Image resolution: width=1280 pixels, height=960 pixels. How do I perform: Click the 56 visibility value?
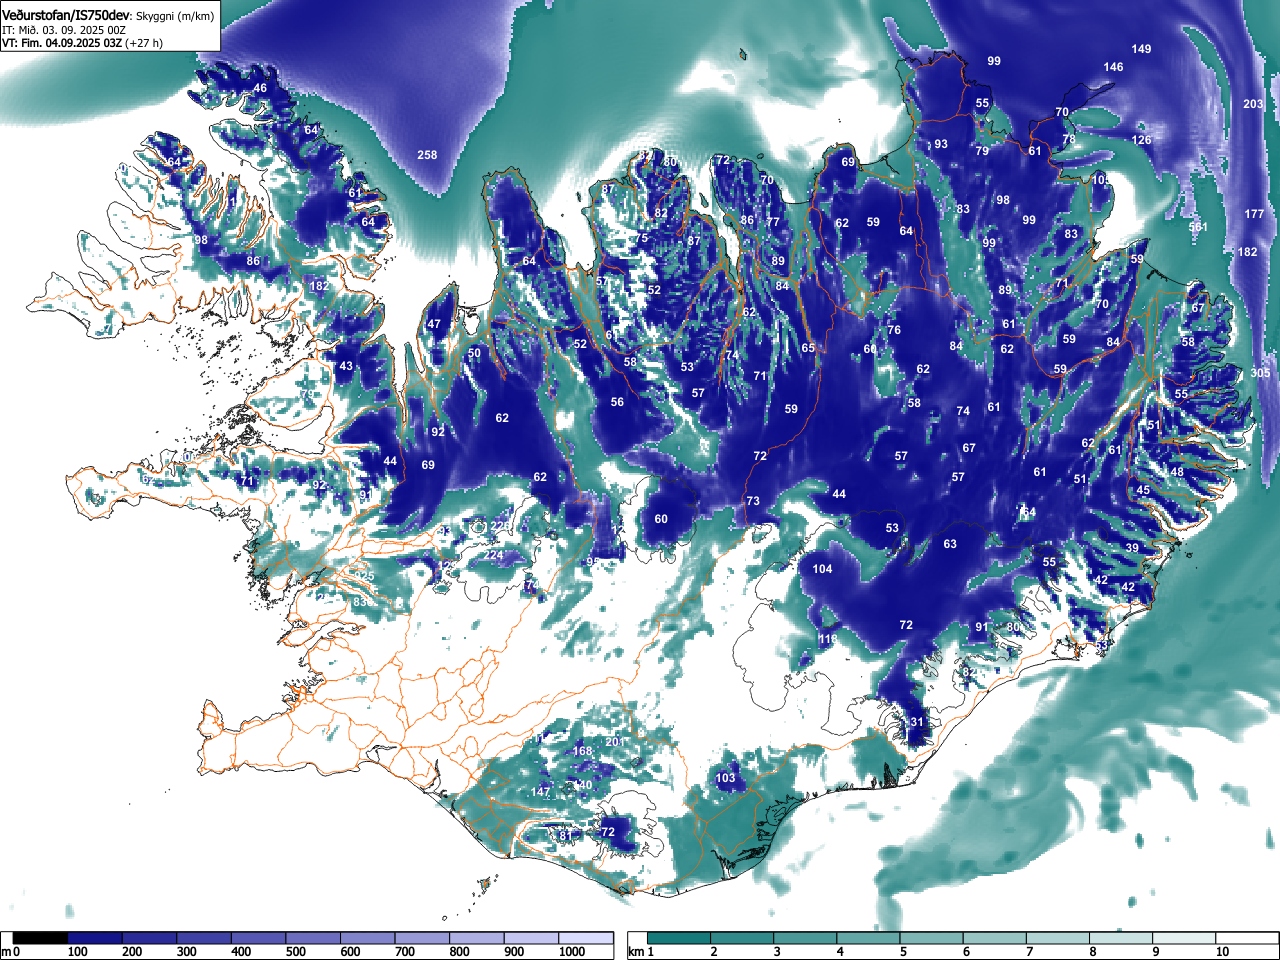[x=617, y=402]
